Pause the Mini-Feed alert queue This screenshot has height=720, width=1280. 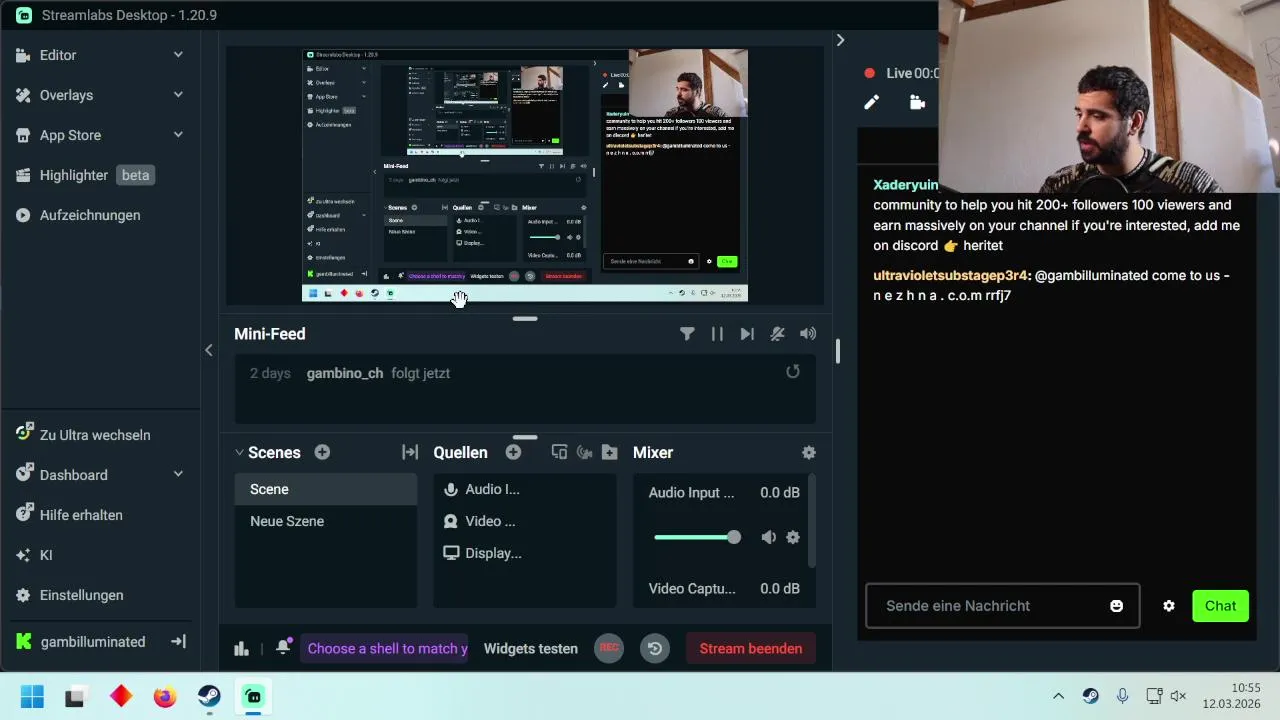[x=717, y=334]
